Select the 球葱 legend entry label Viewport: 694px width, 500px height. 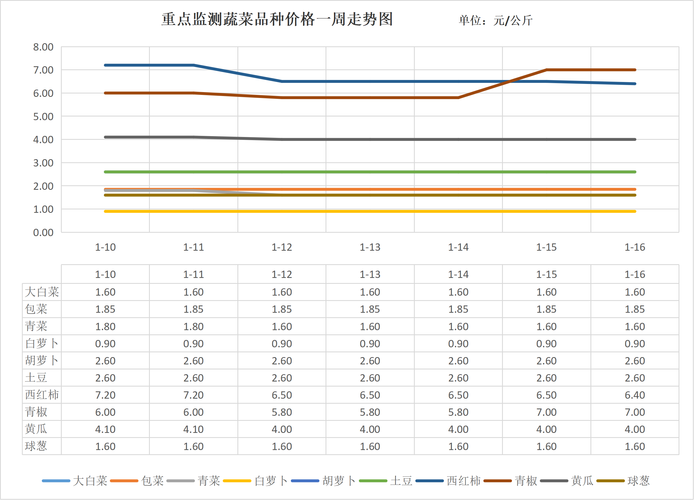[639, 481]
